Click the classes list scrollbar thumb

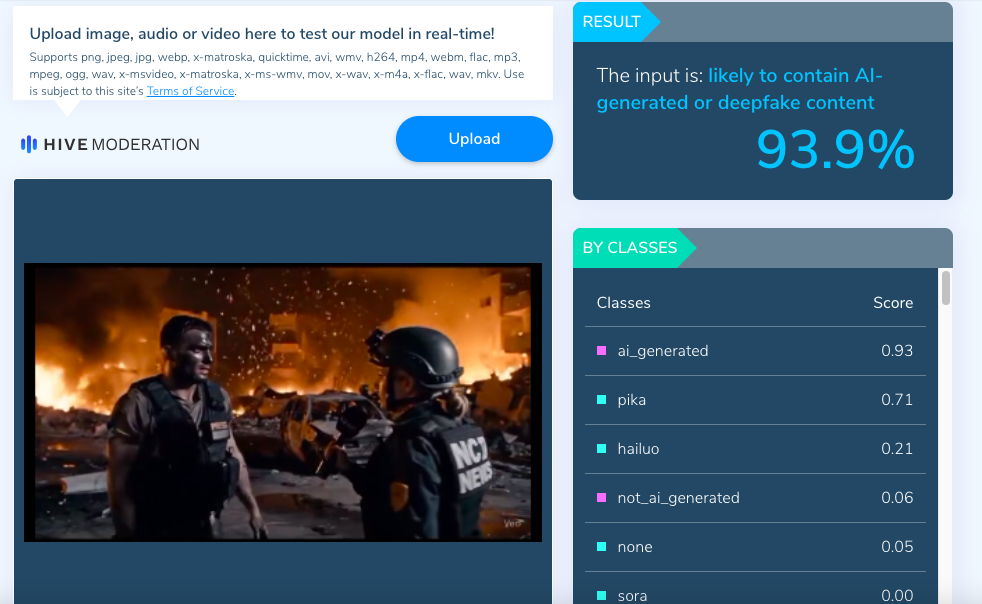pos(946,288)
